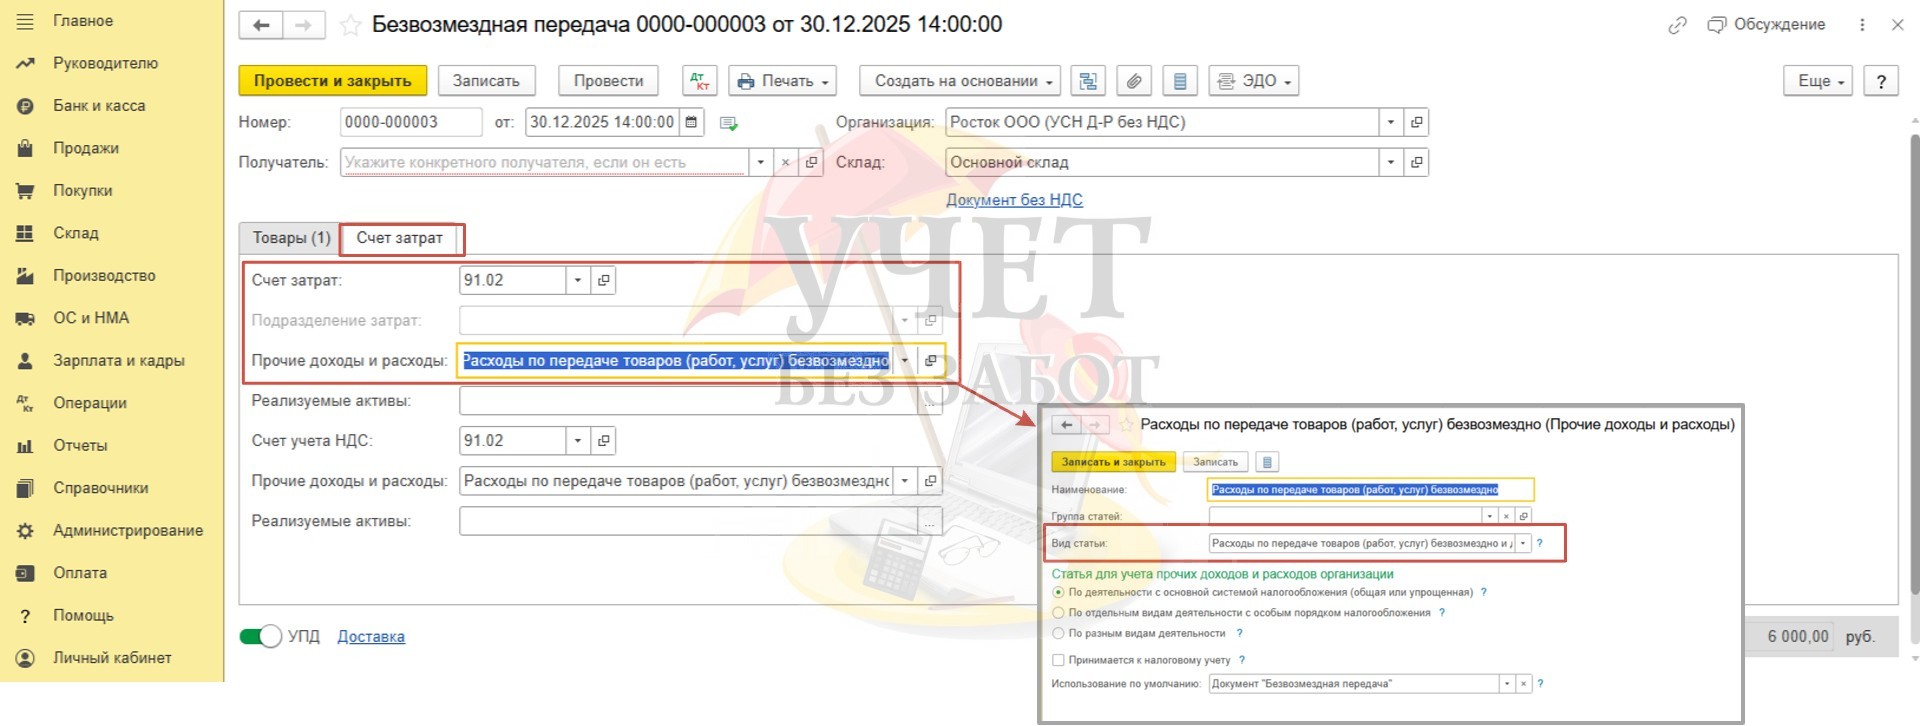
Task: Open the Документ без НДС link
Action: point(1014,200)
